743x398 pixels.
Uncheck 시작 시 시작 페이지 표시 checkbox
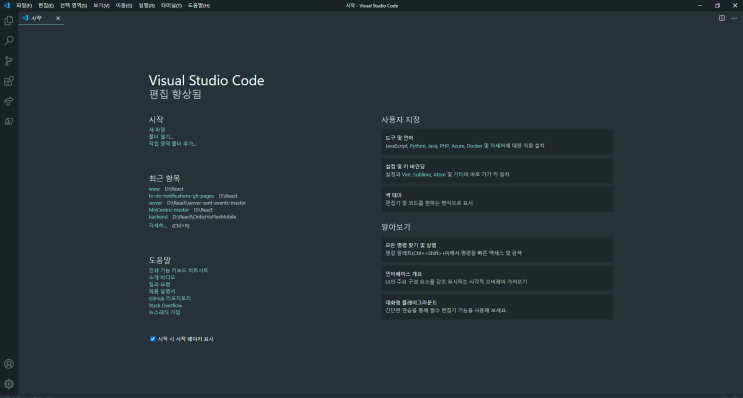(153, 339)
